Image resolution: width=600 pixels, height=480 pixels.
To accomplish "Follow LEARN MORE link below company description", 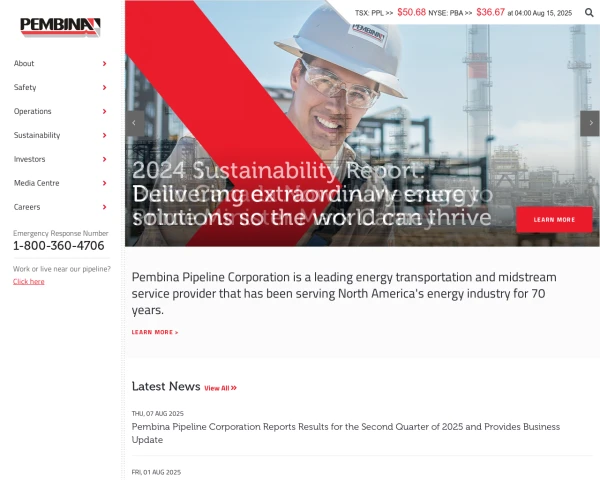I will [x=155, y=332].
